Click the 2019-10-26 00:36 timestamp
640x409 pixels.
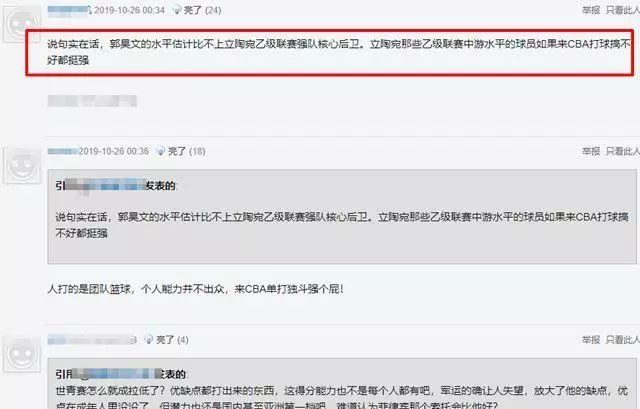[x=114, y=151]
